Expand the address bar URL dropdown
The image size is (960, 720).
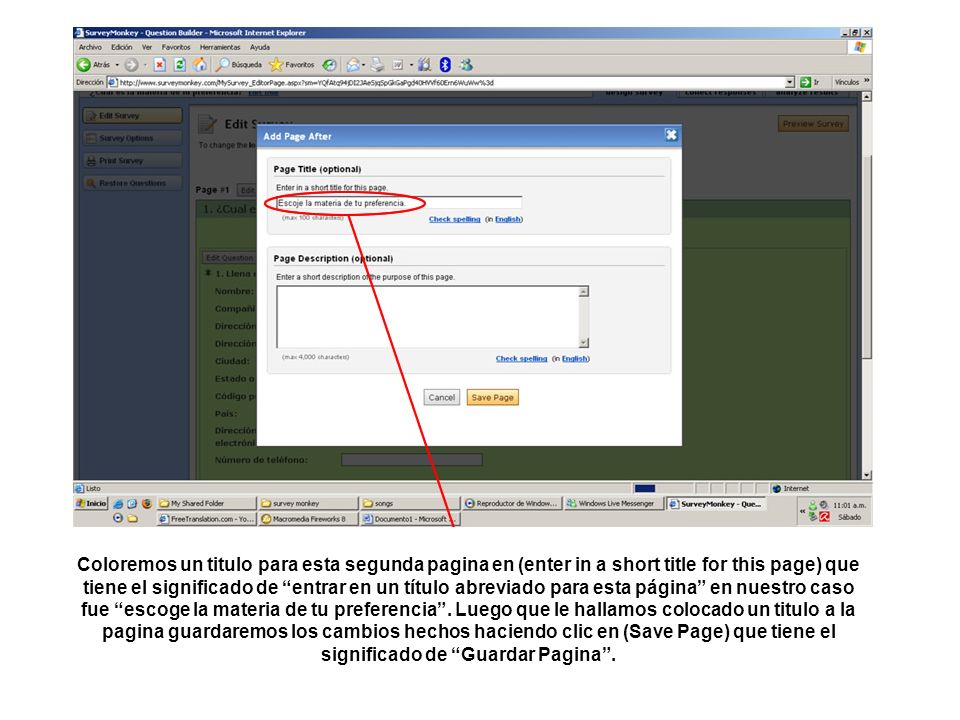(789, 82)
